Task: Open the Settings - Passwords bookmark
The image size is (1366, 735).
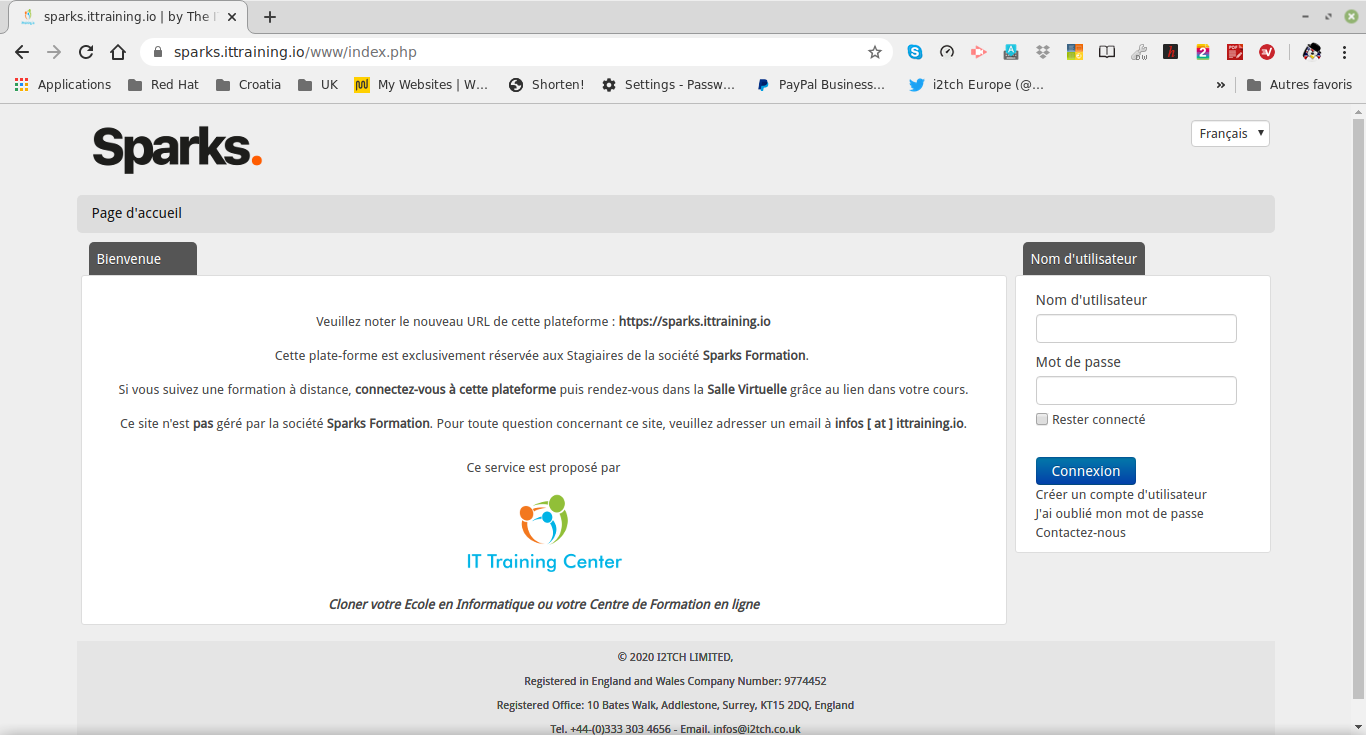Action: (x=668, y=85)
